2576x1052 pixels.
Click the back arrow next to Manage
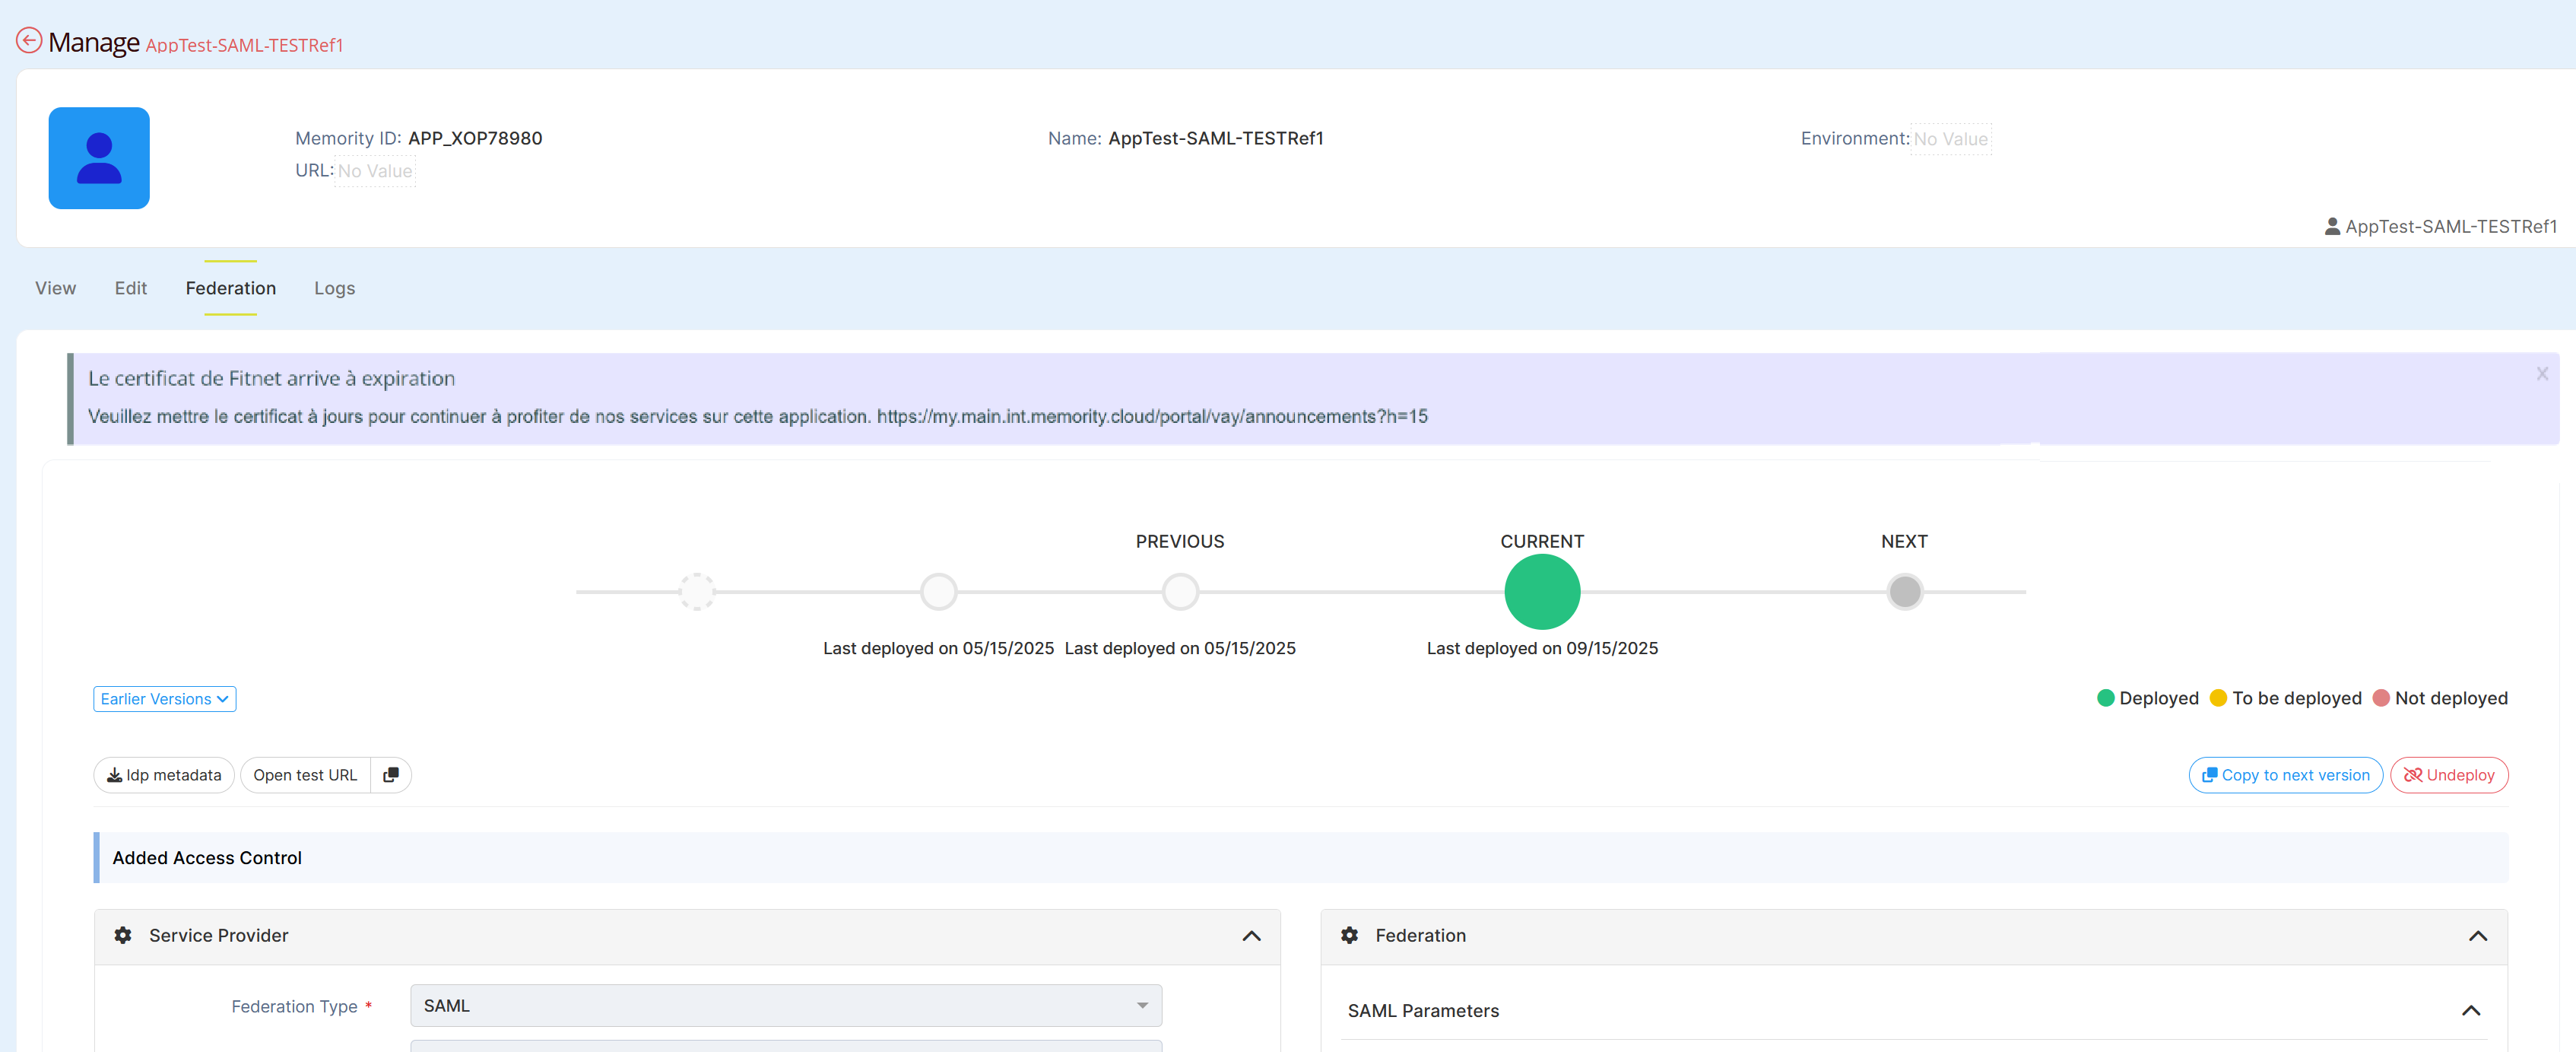point(29,41)
